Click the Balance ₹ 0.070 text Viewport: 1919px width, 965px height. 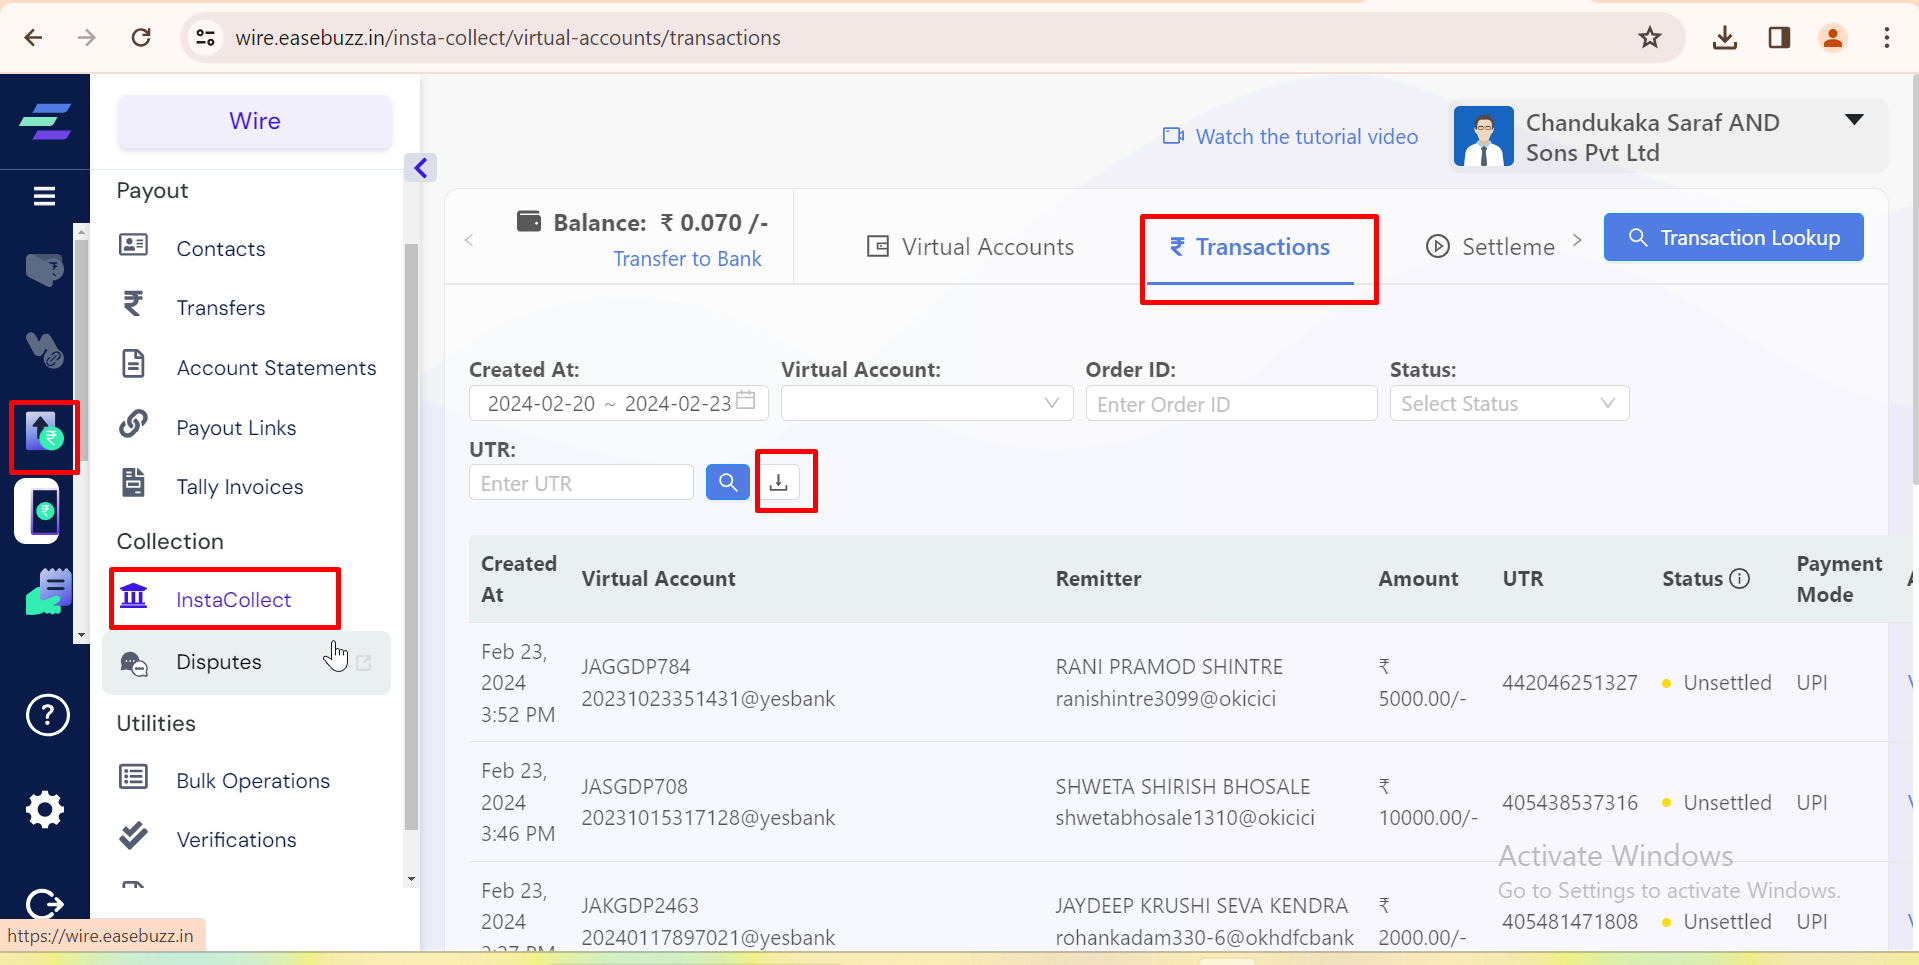(x=661, y=222)
